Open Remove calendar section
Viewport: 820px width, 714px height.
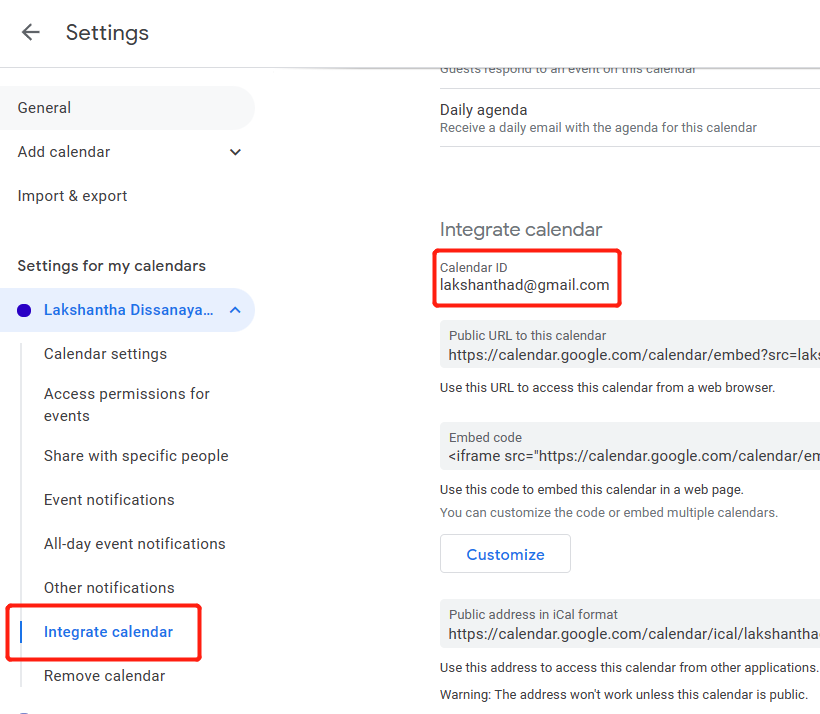coord(104,676)
